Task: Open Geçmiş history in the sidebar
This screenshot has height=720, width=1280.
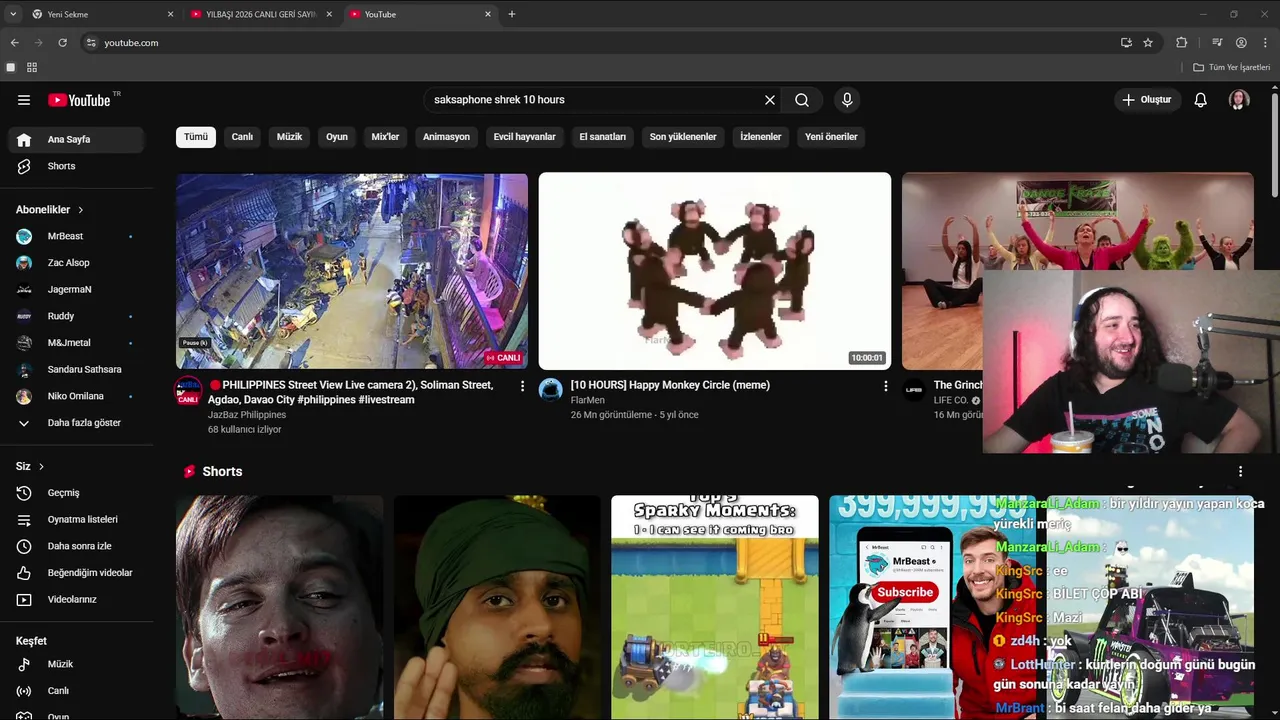Action: 76,493
